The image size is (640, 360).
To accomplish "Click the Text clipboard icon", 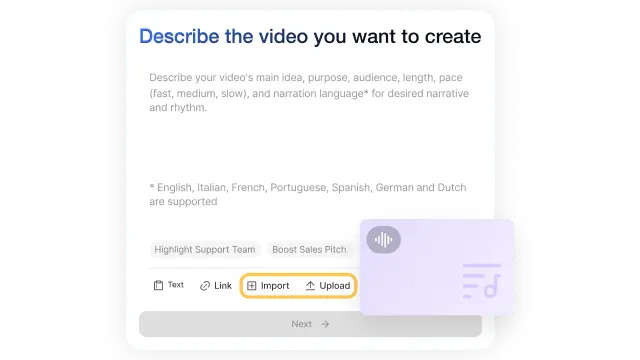I will tap(158, 285).
